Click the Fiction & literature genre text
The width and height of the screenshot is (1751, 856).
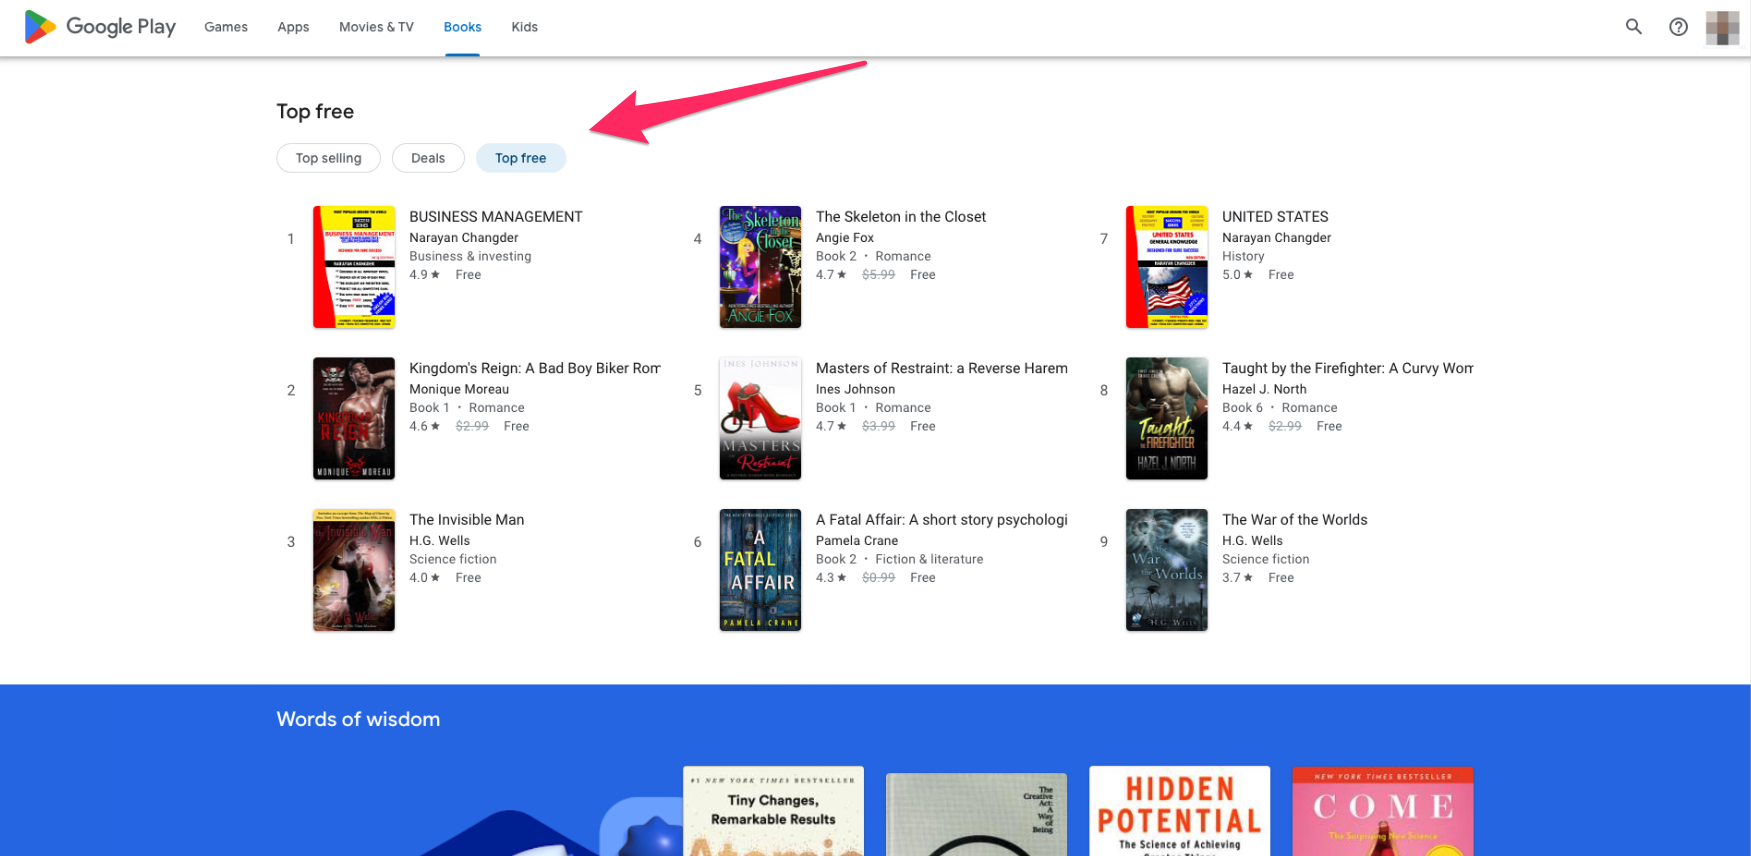tap(929, 559)
